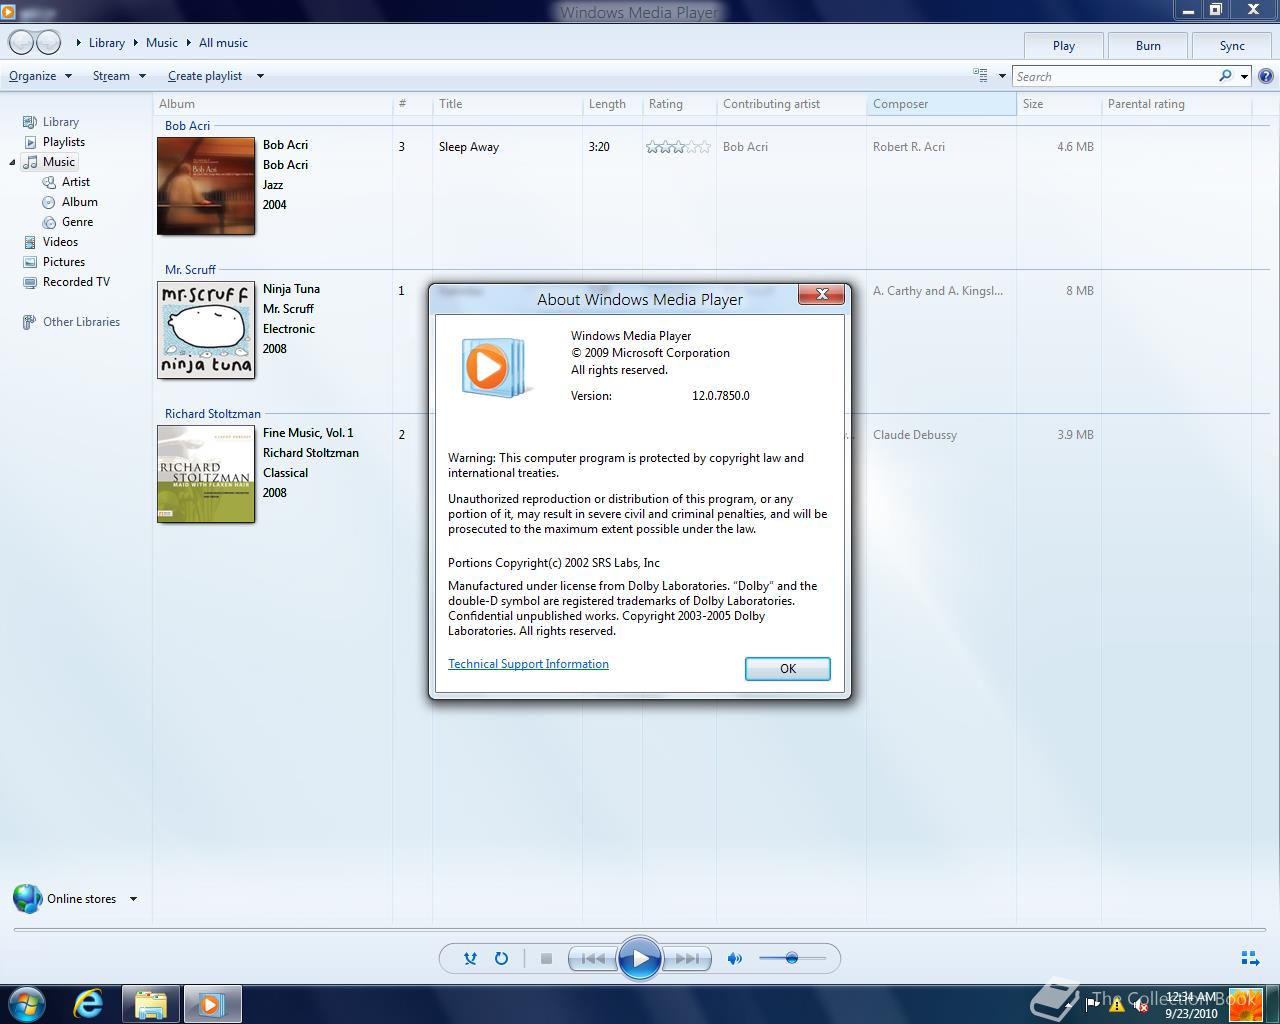Open Windows Explorer from taskbar
Screen dimensions: 1280x1024
pyautogui.click(x=150, y=1004)
